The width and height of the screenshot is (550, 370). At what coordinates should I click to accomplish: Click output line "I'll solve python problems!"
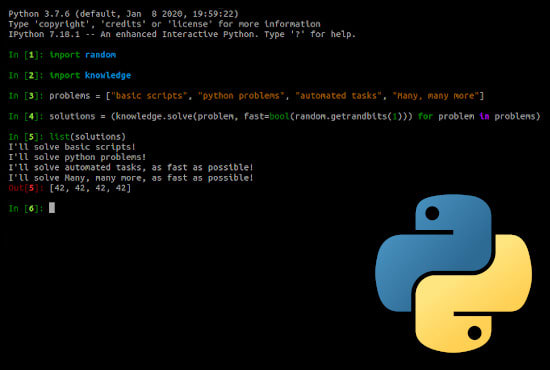[77, 157]
